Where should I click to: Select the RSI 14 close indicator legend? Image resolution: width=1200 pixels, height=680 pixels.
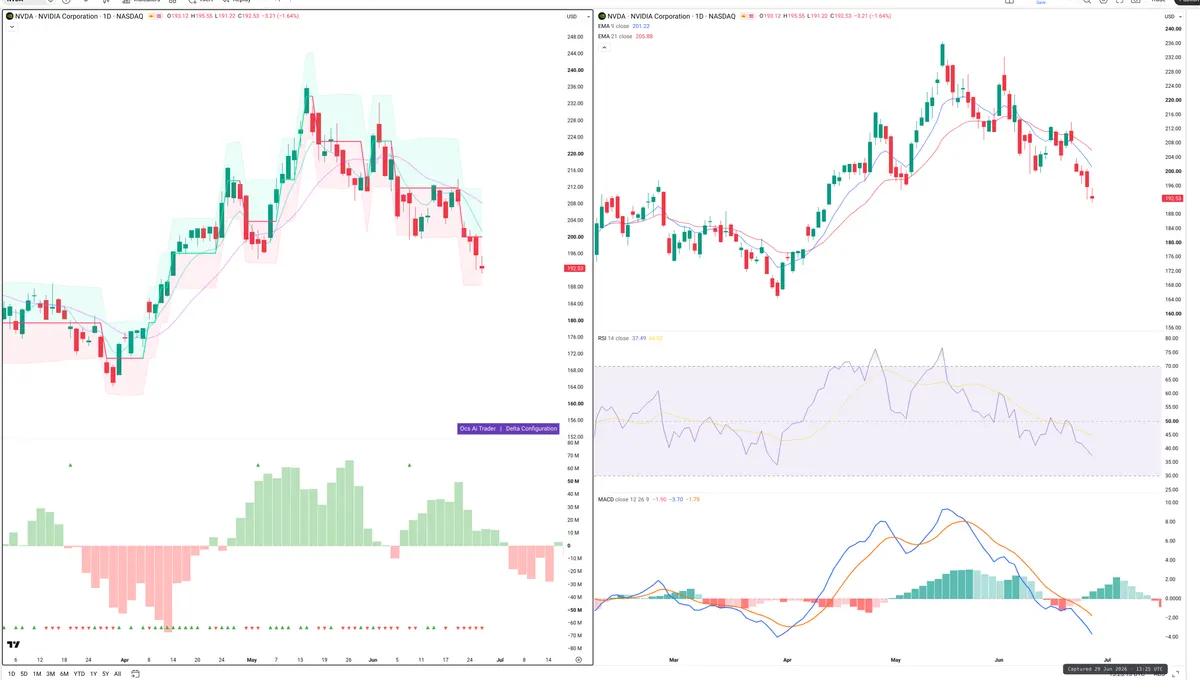[629, 338]
